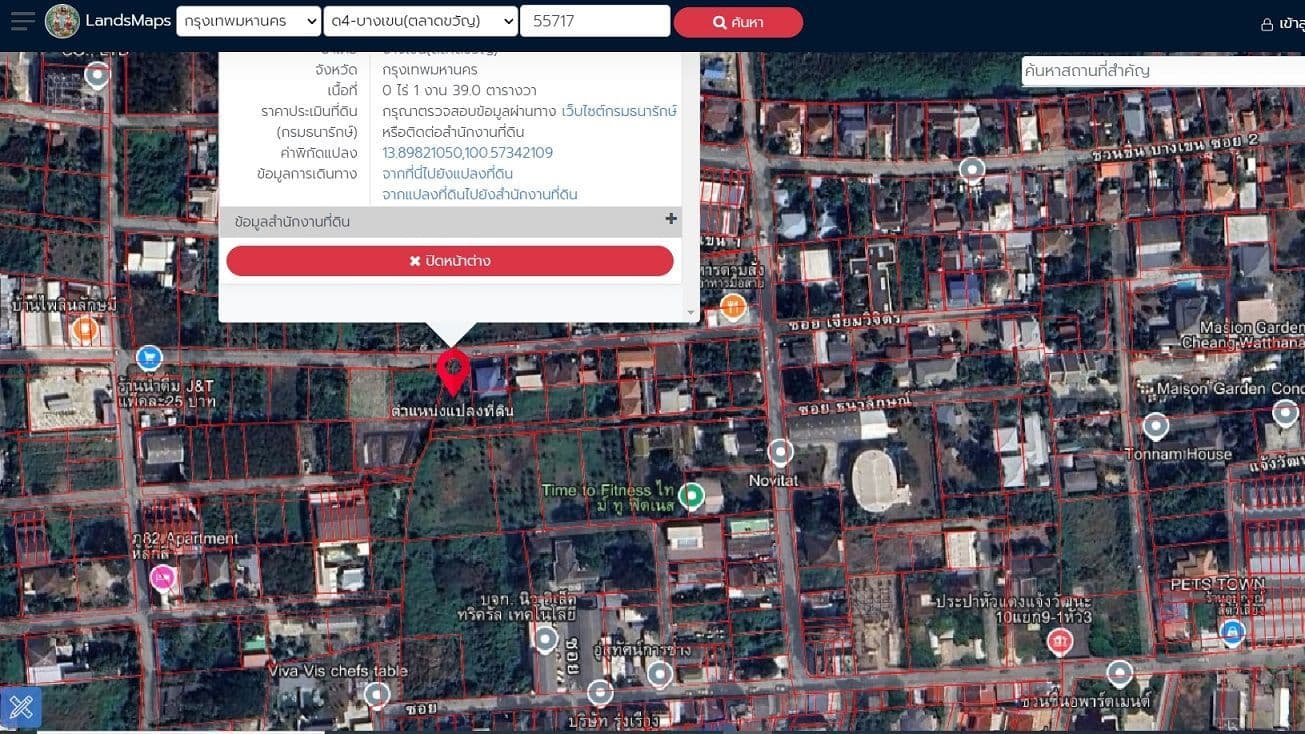Click the parcel number field showing 55717

coord(595,21)
